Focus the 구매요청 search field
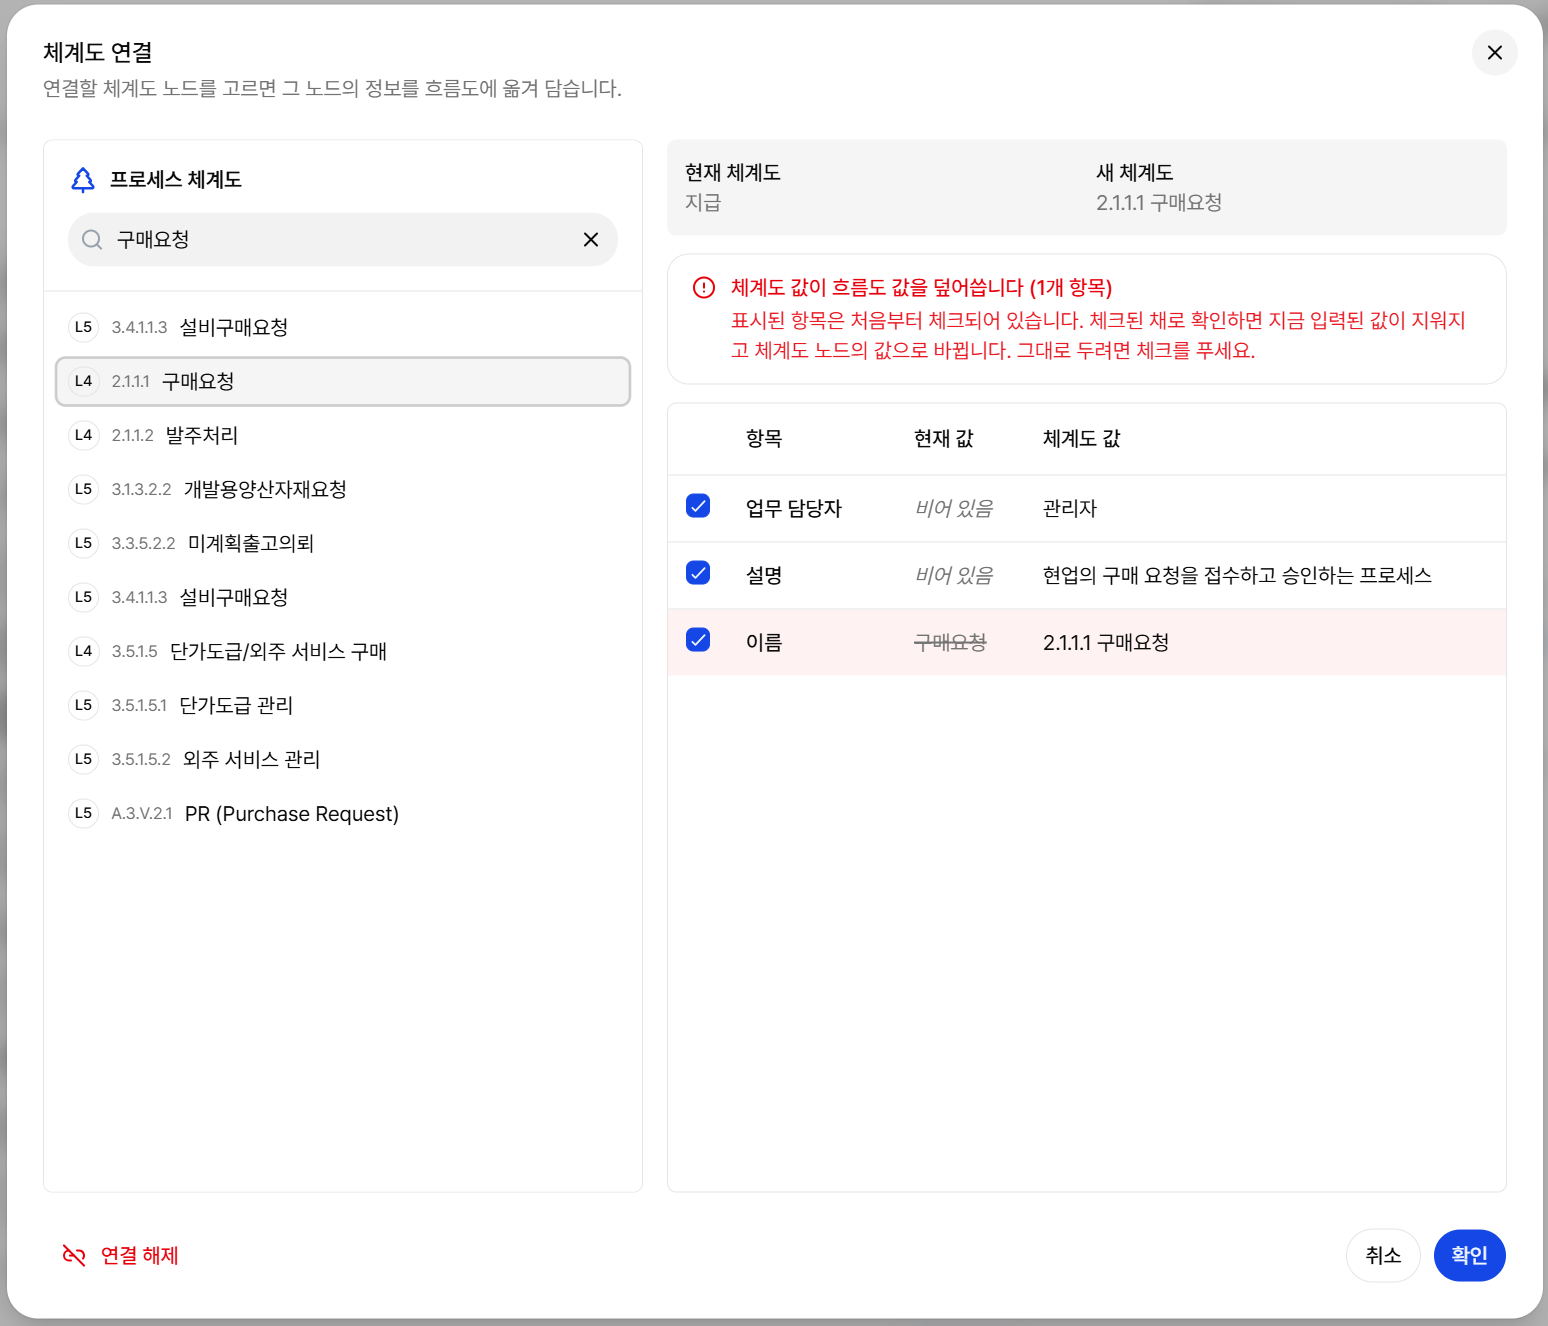This screenshot has width=1548, height=1326. [x=343, y=239]
